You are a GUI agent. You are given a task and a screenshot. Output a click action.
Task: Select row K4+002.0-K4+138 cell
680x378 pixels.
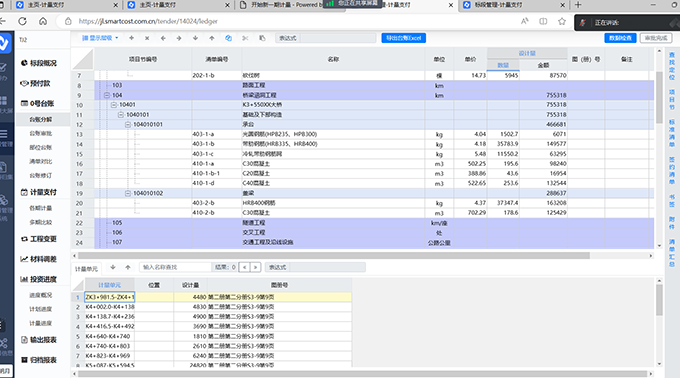pyautogui.click(x=110, y=307)
